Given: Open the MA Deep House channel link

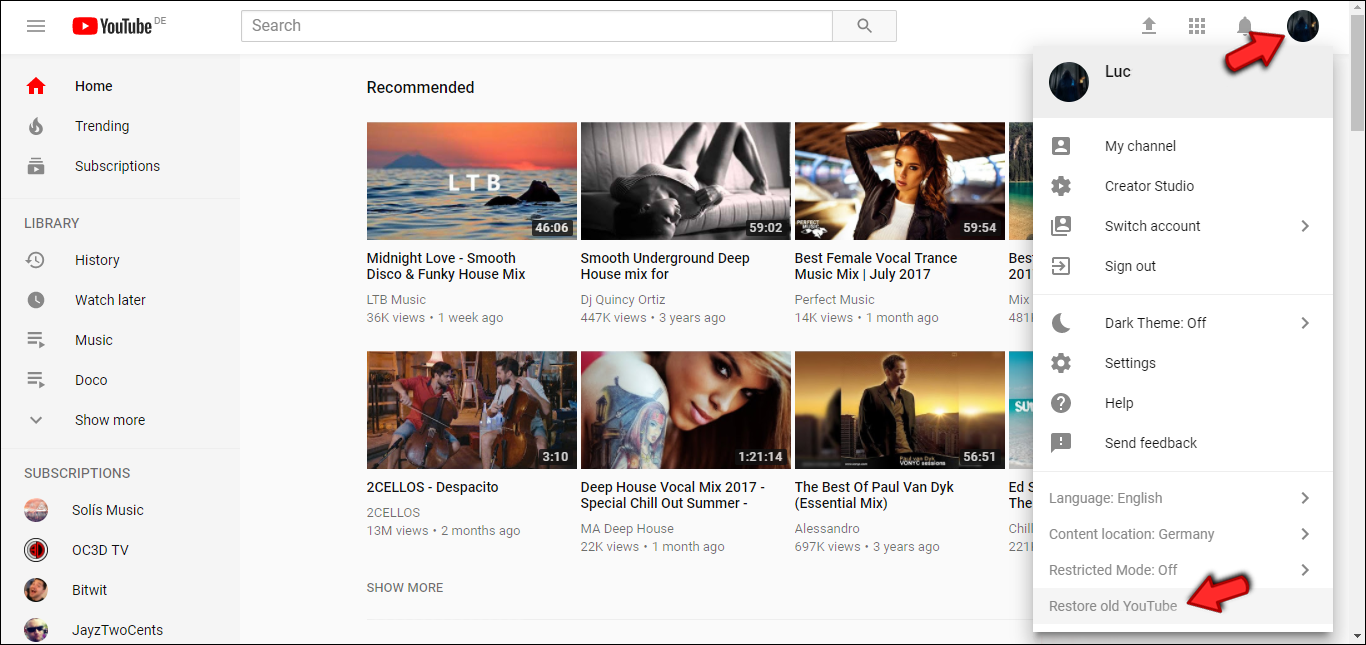Looking at the screenshot, I should tap(627, 529).
